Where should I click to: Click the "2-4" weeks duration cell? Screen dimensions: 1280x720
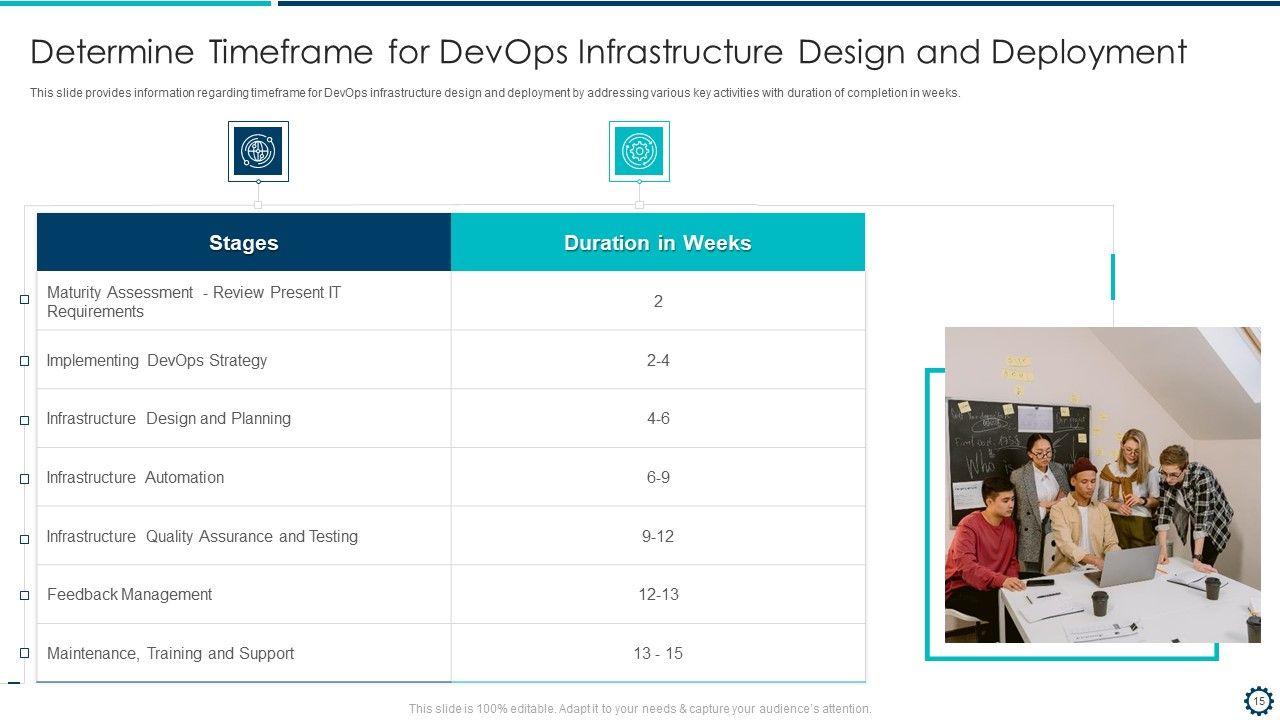coord(658,360)
